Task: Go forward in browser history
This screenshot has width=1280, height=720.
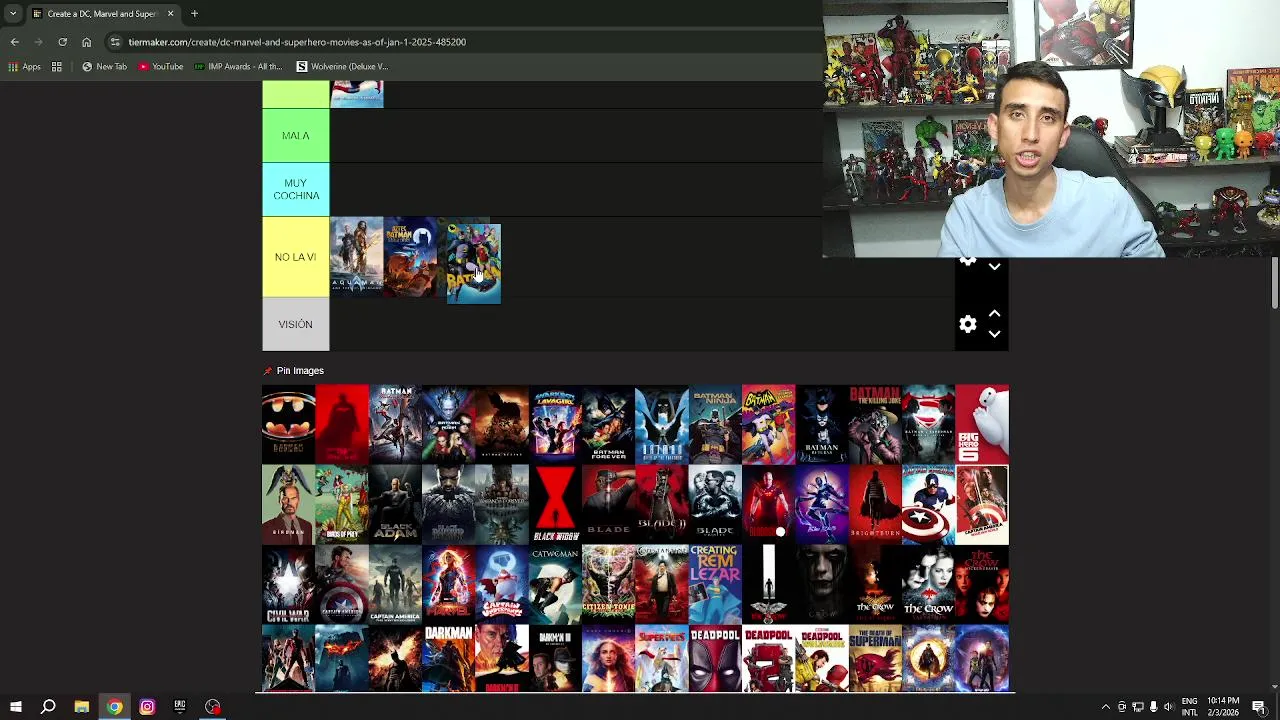Action: click(38, 42)
